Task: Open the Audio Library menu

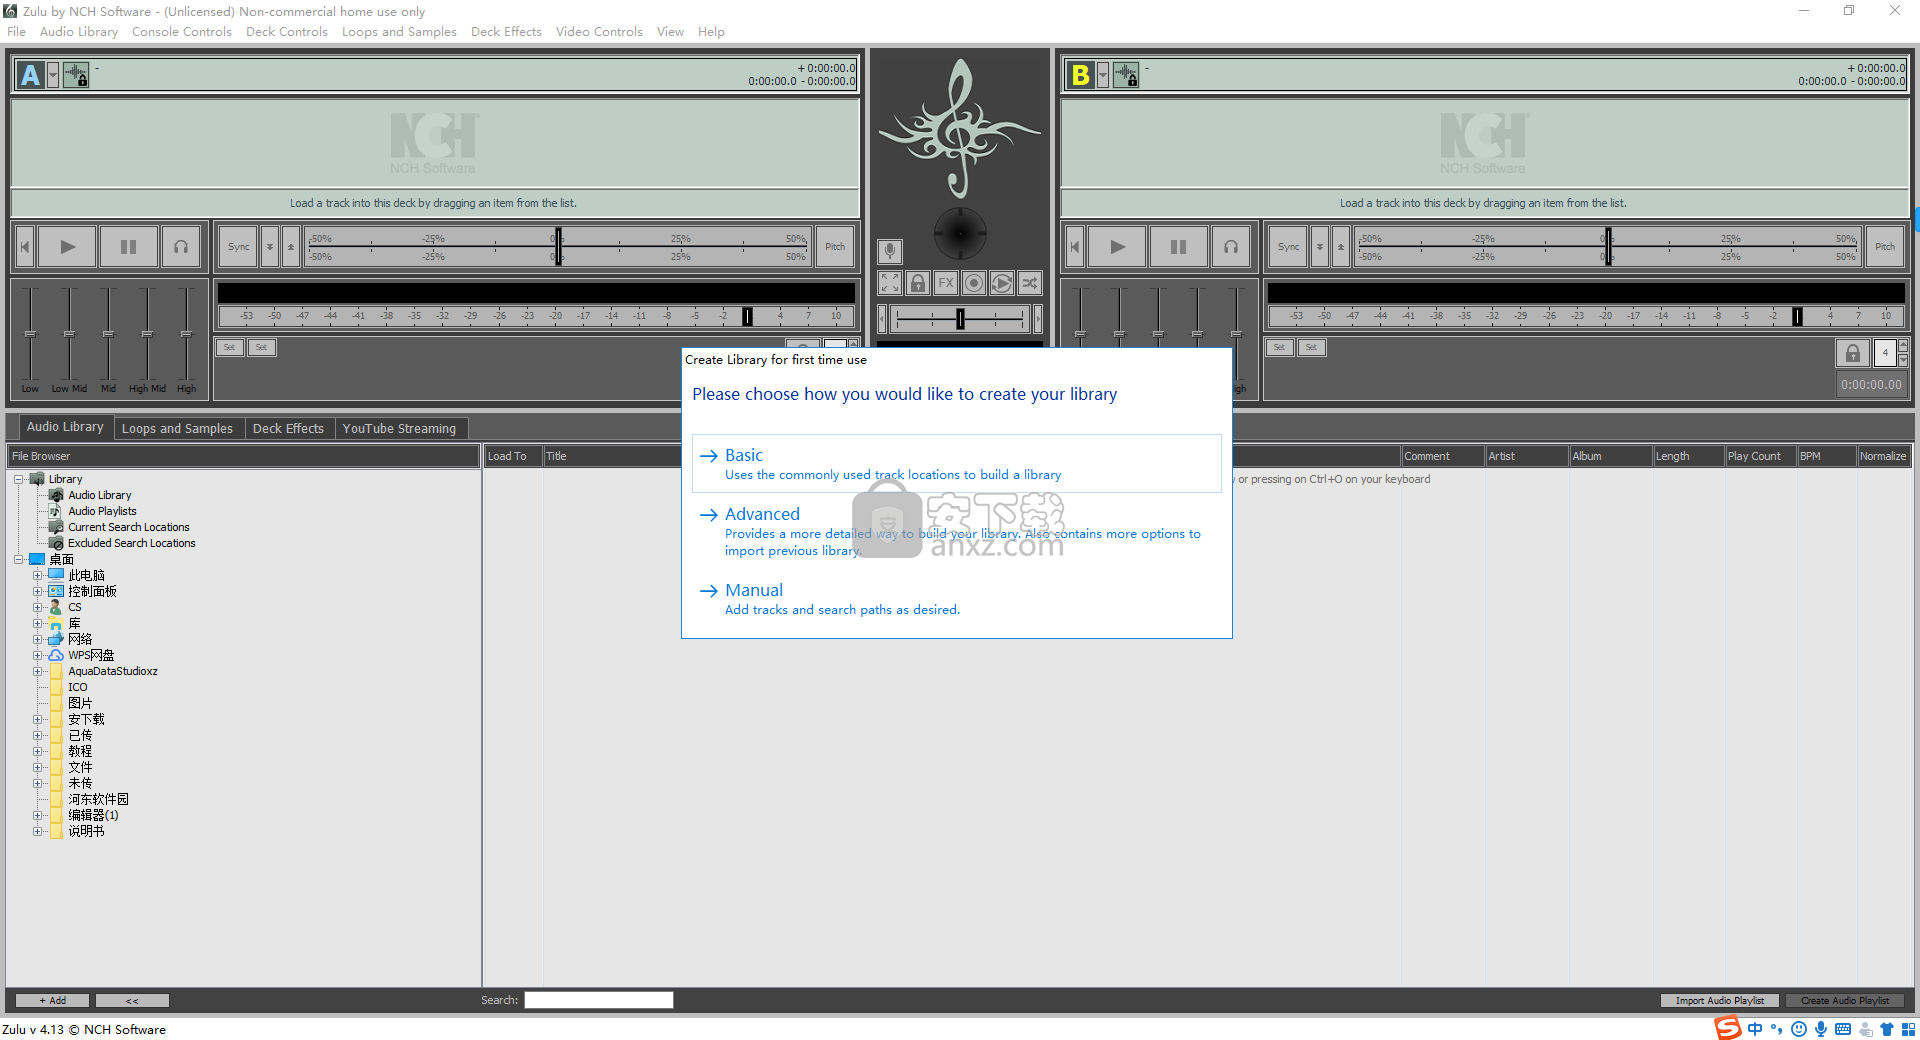Action: pyautogui.click(x=79, y=32)
